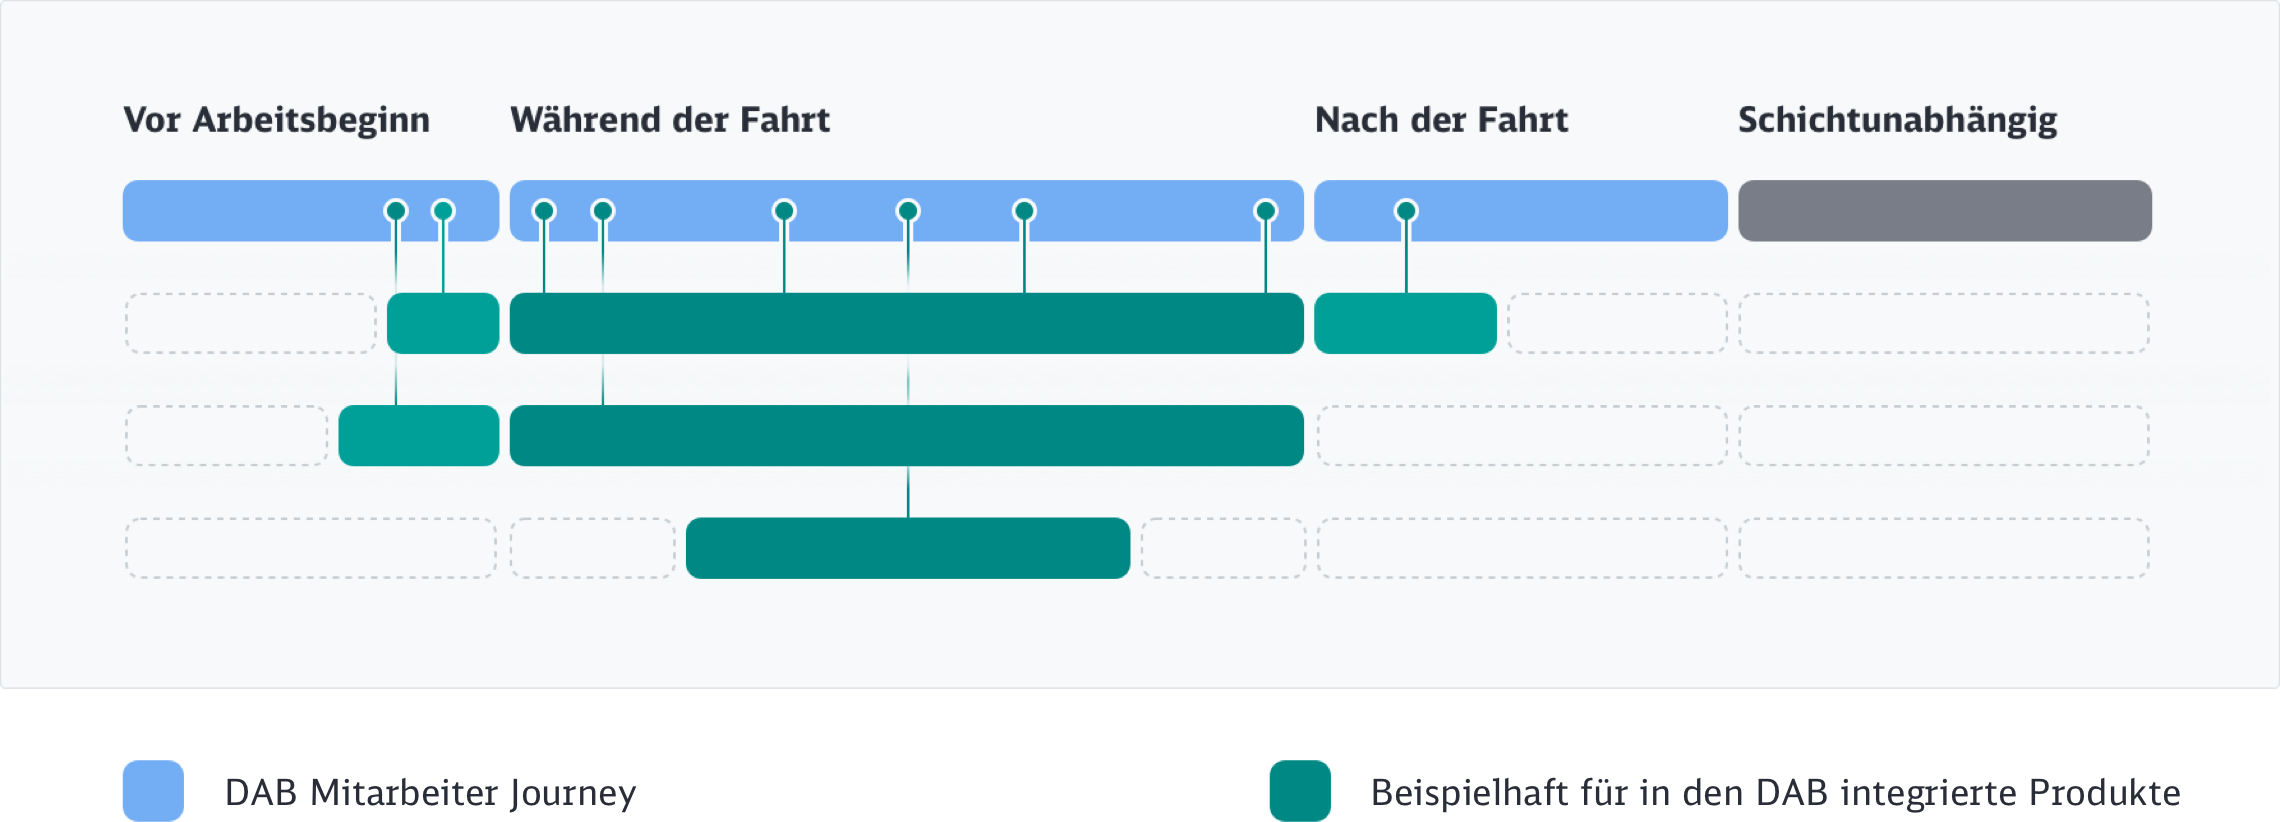
Task: Click the first marker on the Vor Arbeitsbeginn bar
Action: tap(396, 211)
